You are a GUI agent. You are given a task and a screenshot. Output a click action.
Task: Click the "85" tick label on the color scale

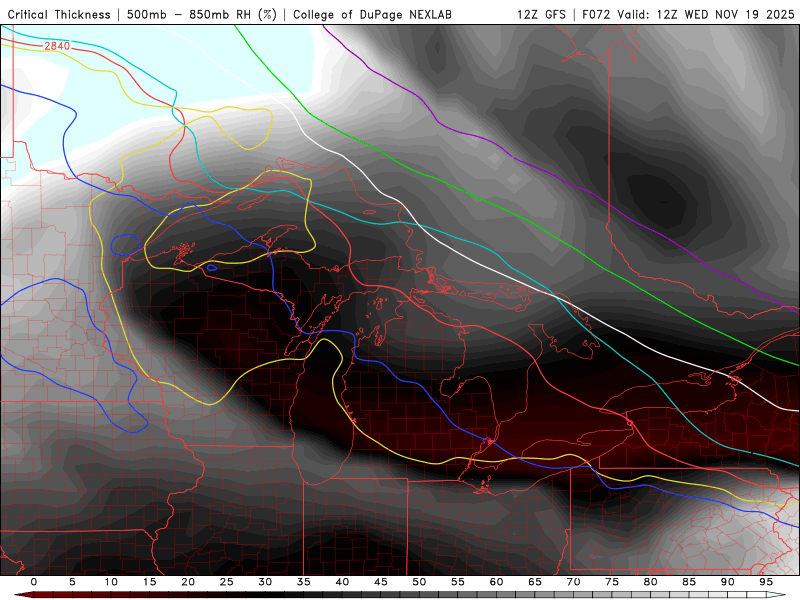(x=689, y=582)
